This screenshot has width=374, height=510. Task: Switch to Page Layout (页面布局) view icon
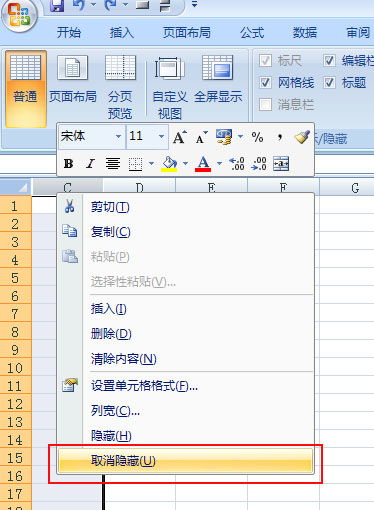click(73, 68)
